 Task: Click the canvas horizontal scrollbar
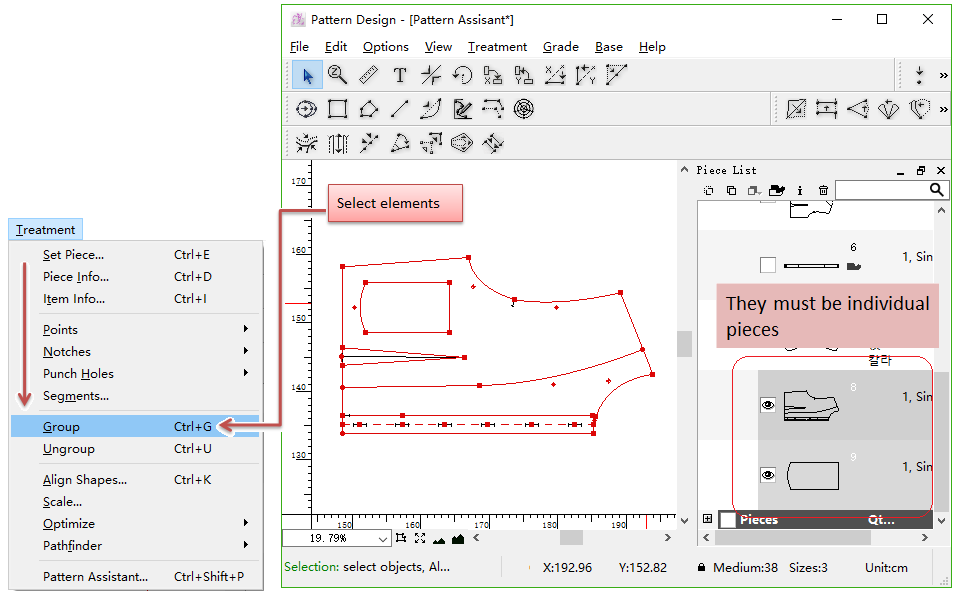571,538
